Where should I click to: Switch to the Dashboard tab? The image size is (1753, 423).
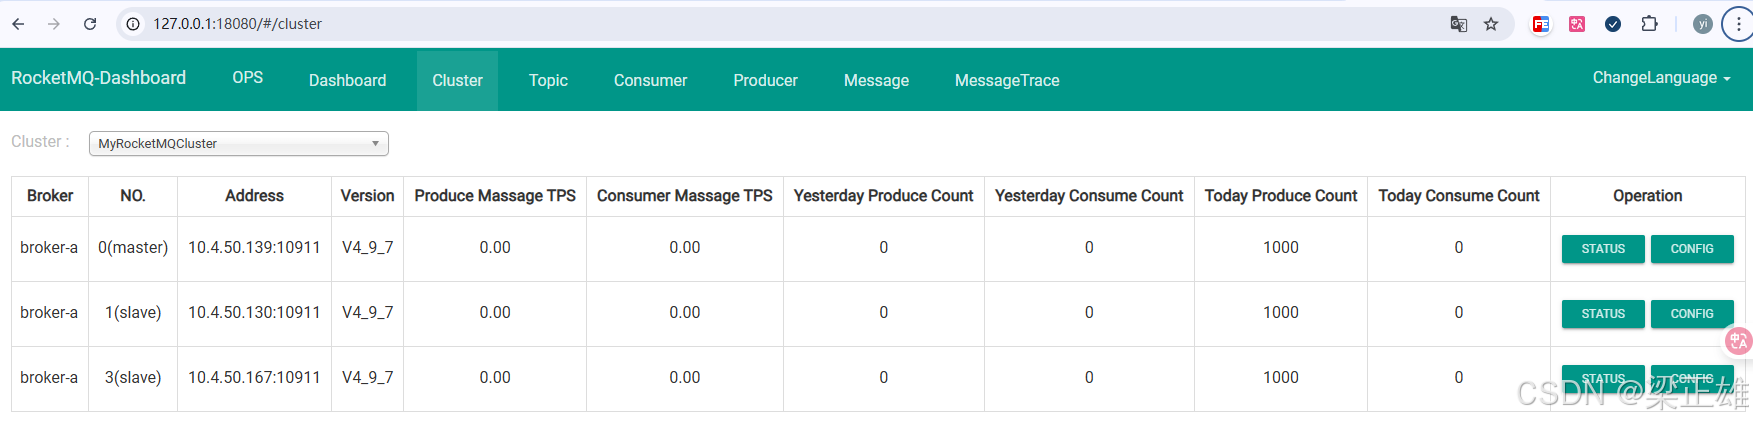click(347, 80)
